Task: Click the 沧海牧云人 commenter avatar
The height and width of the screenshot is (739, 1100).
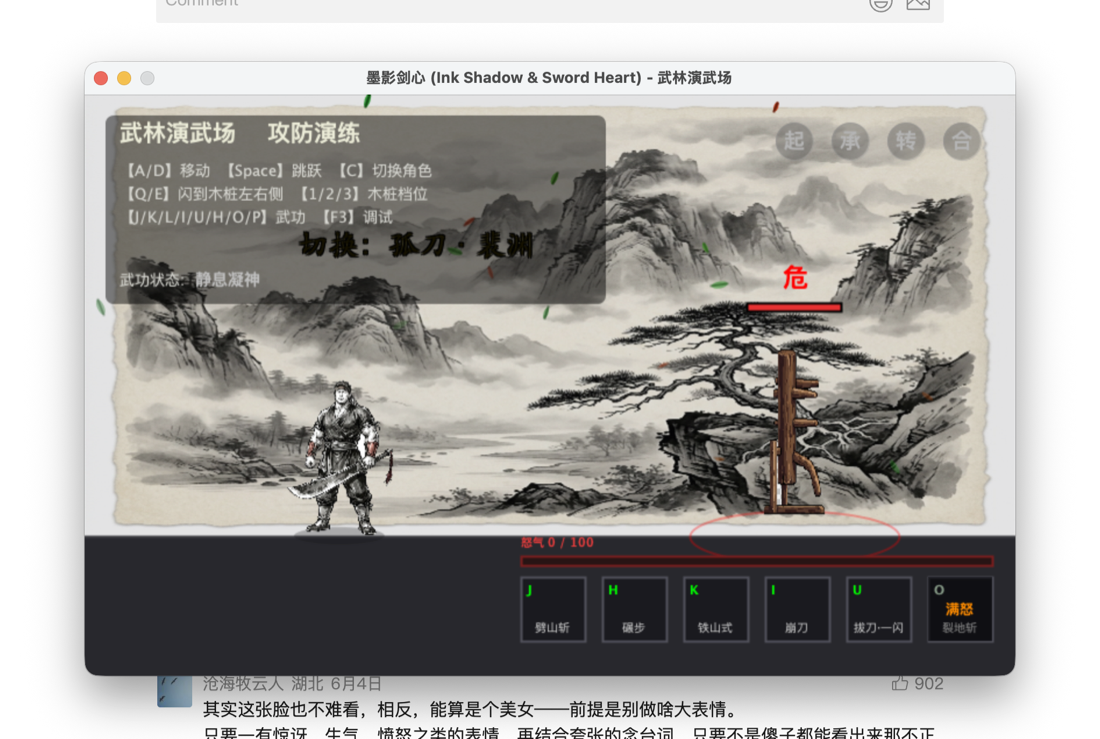Action: point(175,691)
